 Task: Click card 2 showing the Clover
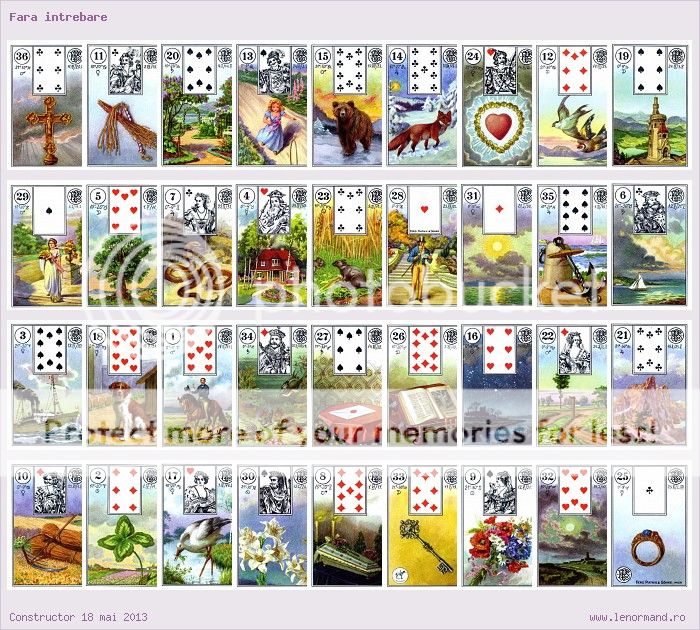point(122,525)
